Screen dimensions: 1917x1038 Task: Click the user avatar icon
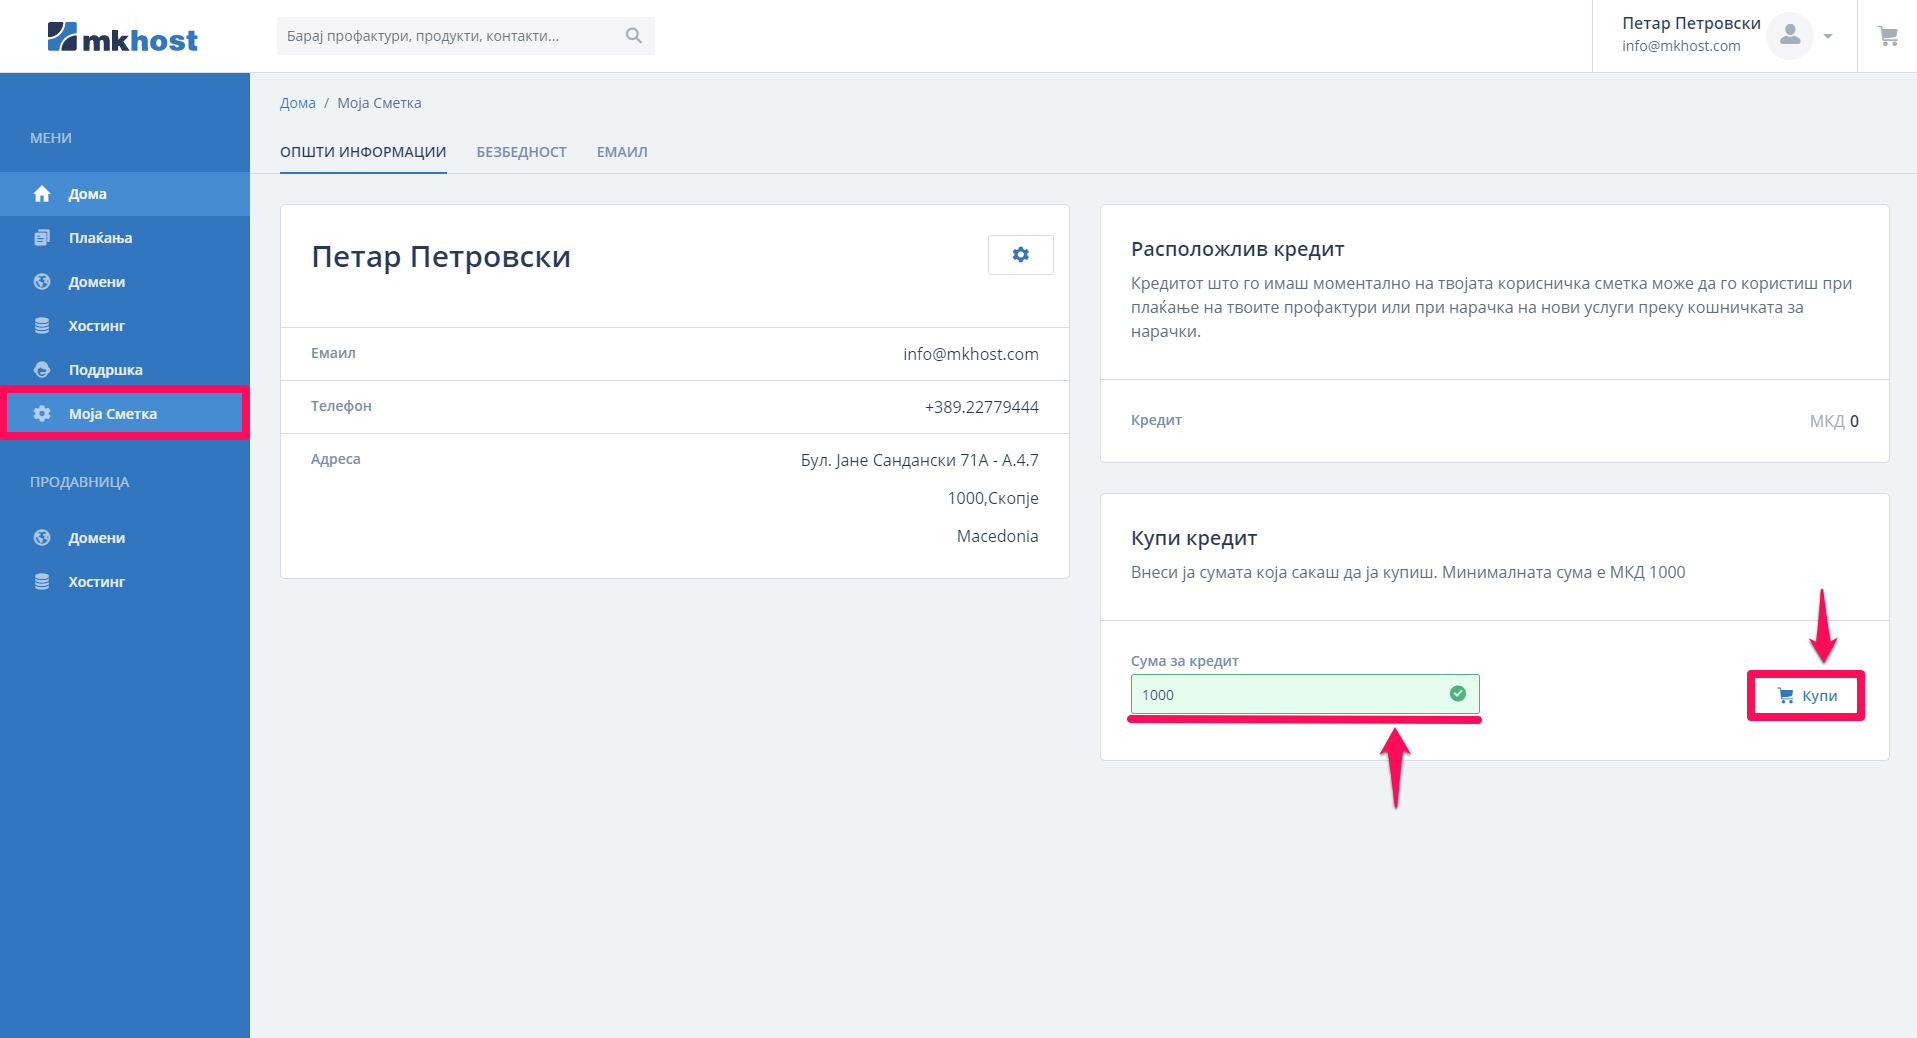(x=1789, y=36)
